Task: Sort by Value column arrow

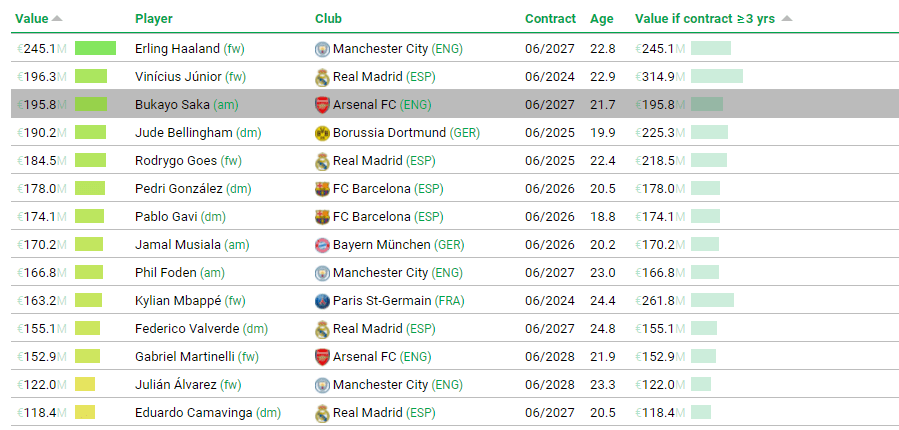Action: click(x=57, y=18)
